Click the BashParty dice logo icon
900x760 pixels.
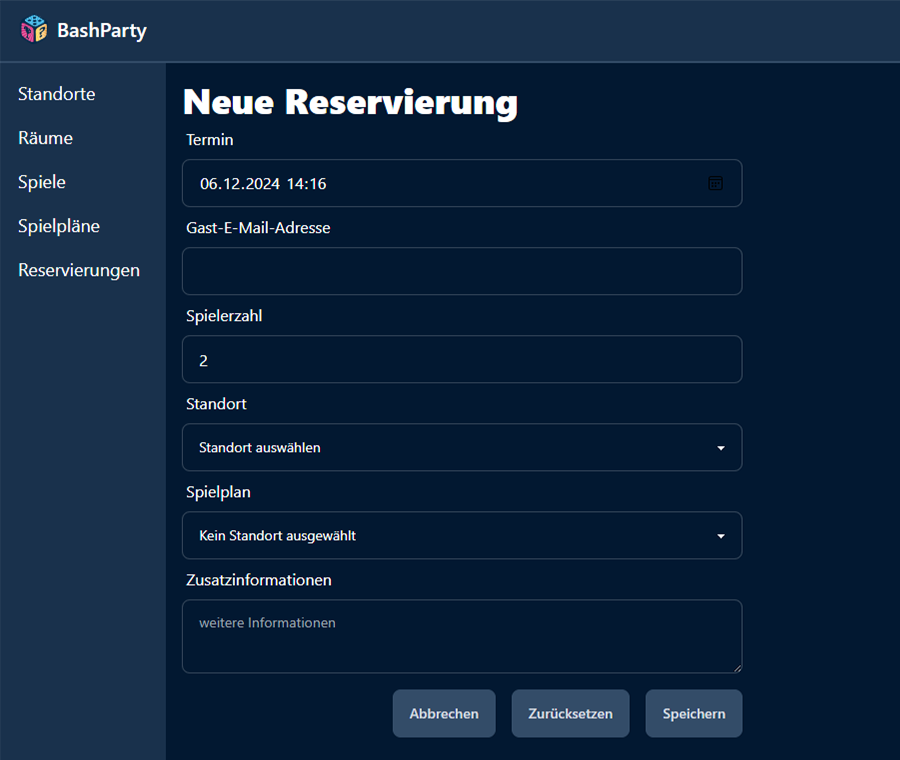coord(34,30)
